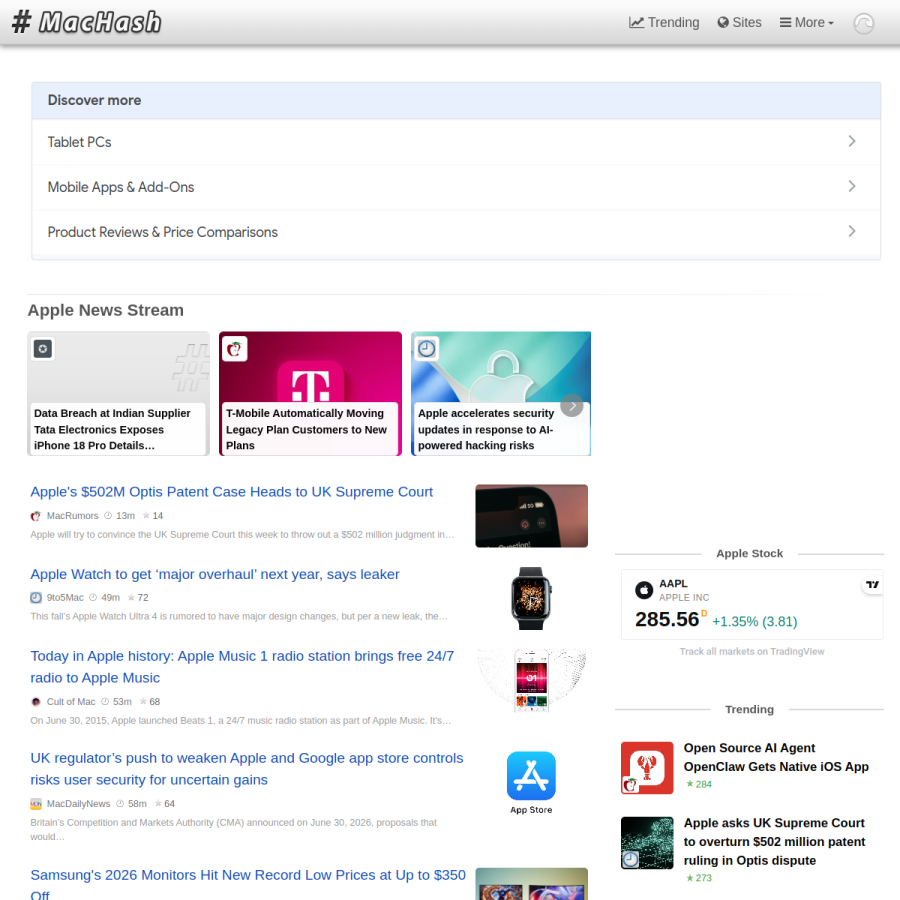Click the MacDailyNews source name
The width and height of the screenshot is (900, 900).
(x=78, y=804)
